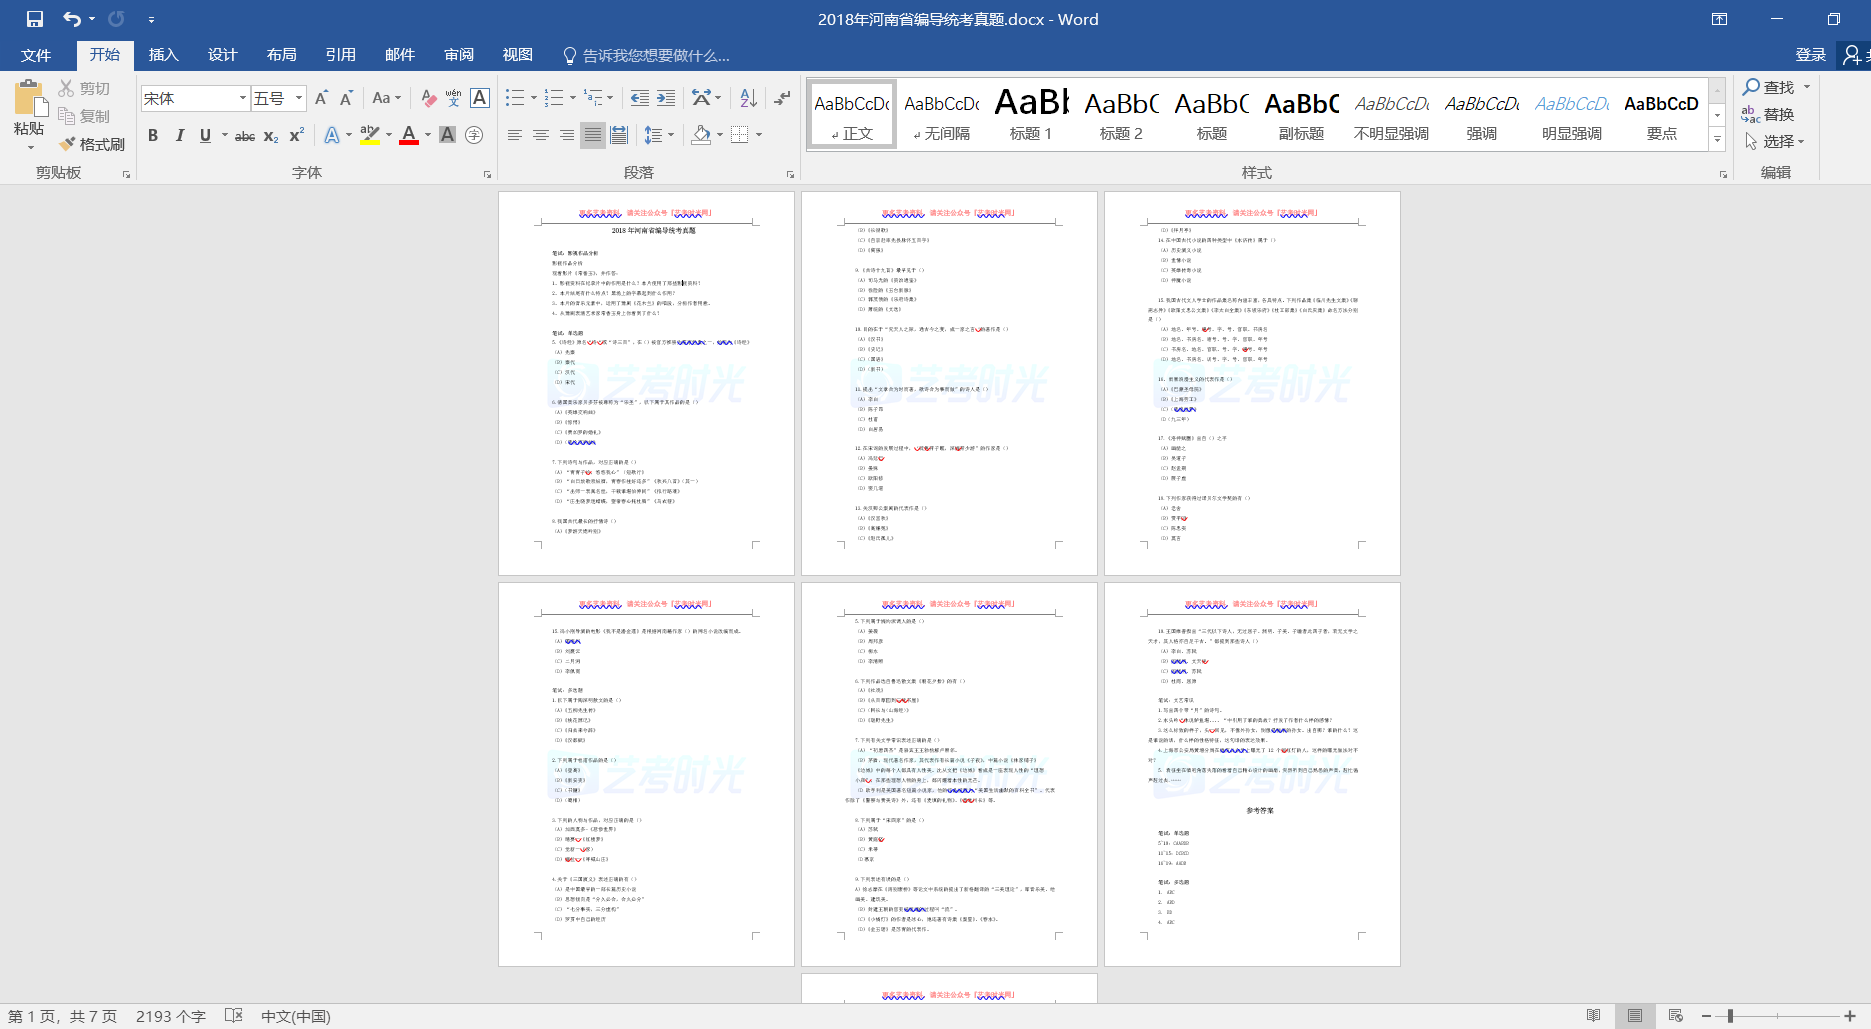Toggle strikethrough text formatting

point(244,136)
